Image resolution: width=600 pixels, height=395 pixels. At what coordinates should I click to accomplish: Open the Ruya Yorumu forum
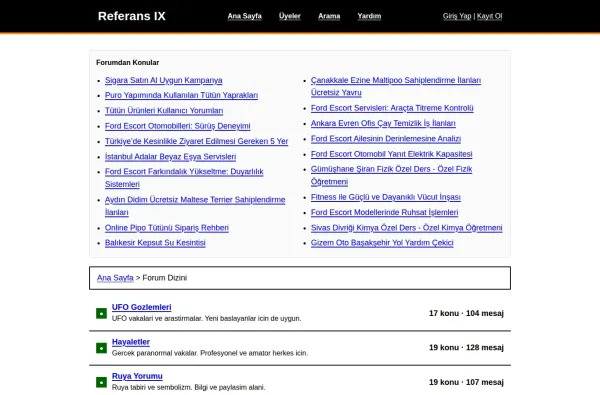click(x=137, y=376)
